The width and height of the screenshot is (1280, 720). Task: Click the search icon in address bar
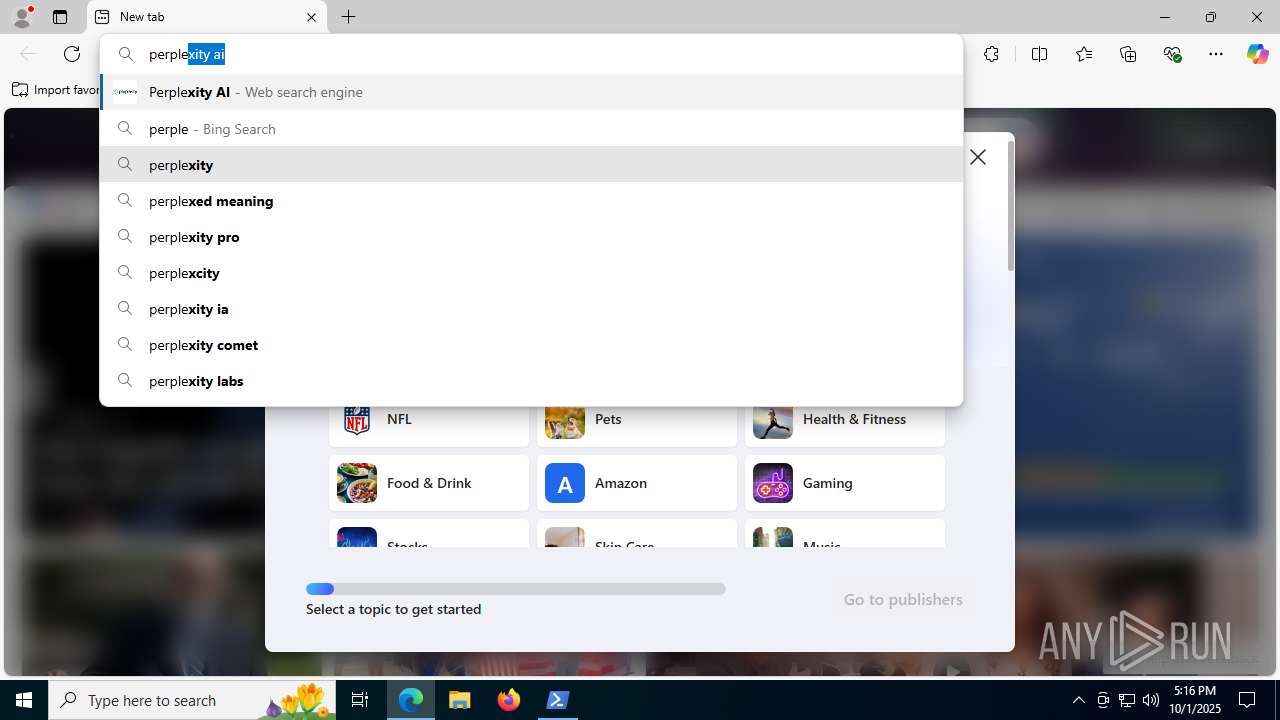click(126, 54)
